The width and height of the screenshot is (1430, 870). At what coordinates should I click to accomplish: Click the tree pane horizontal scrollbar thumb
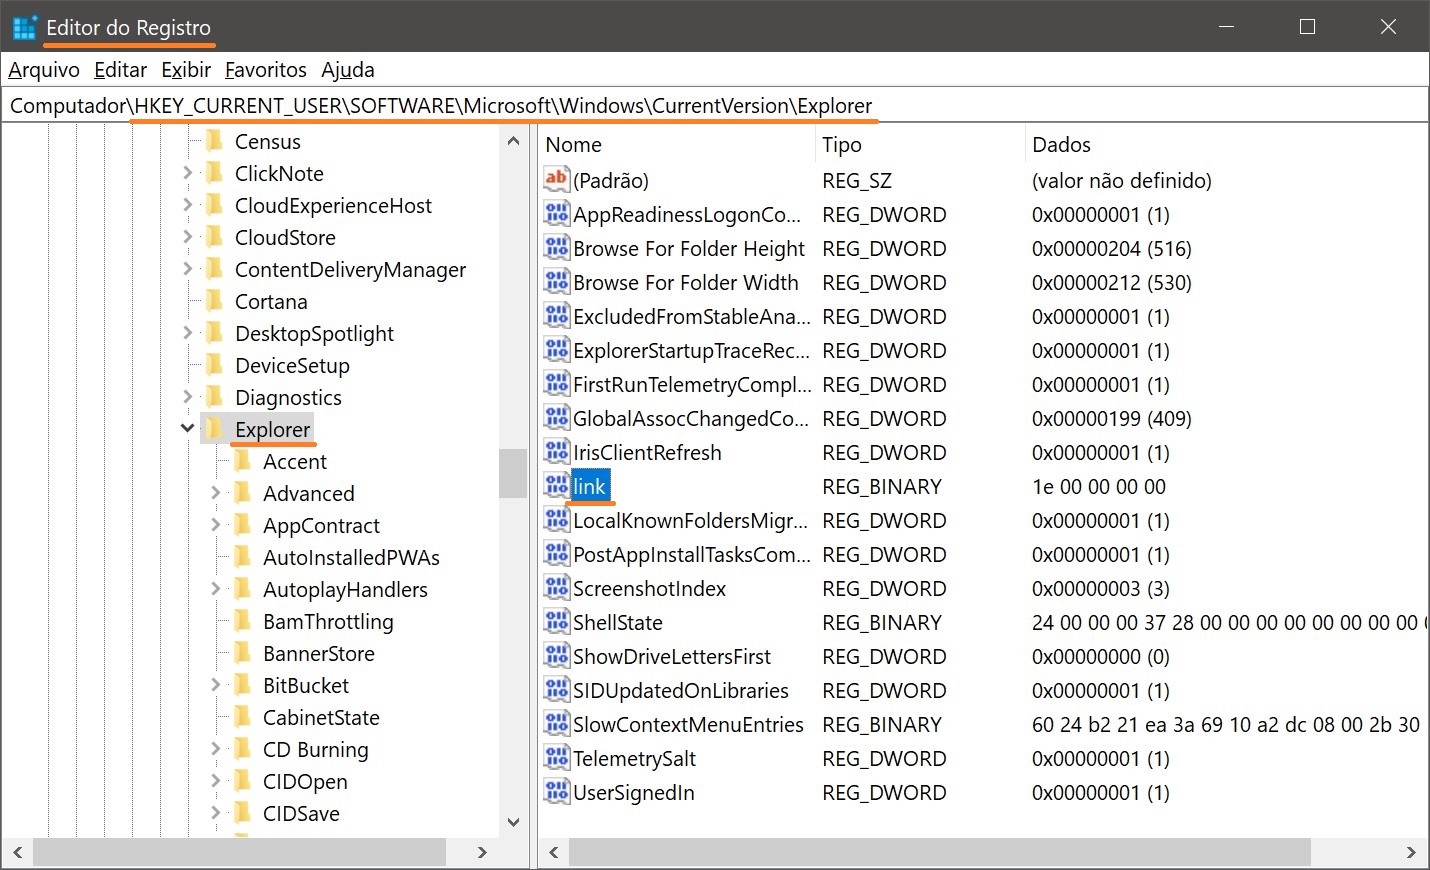(240, 853)
